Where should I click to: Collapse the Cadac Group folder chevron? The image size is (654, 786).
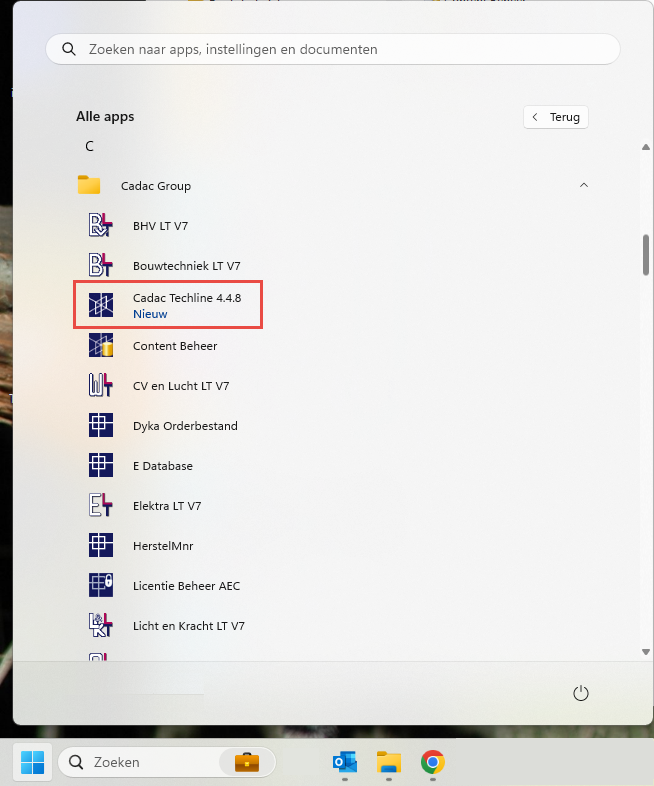(584, 185)
